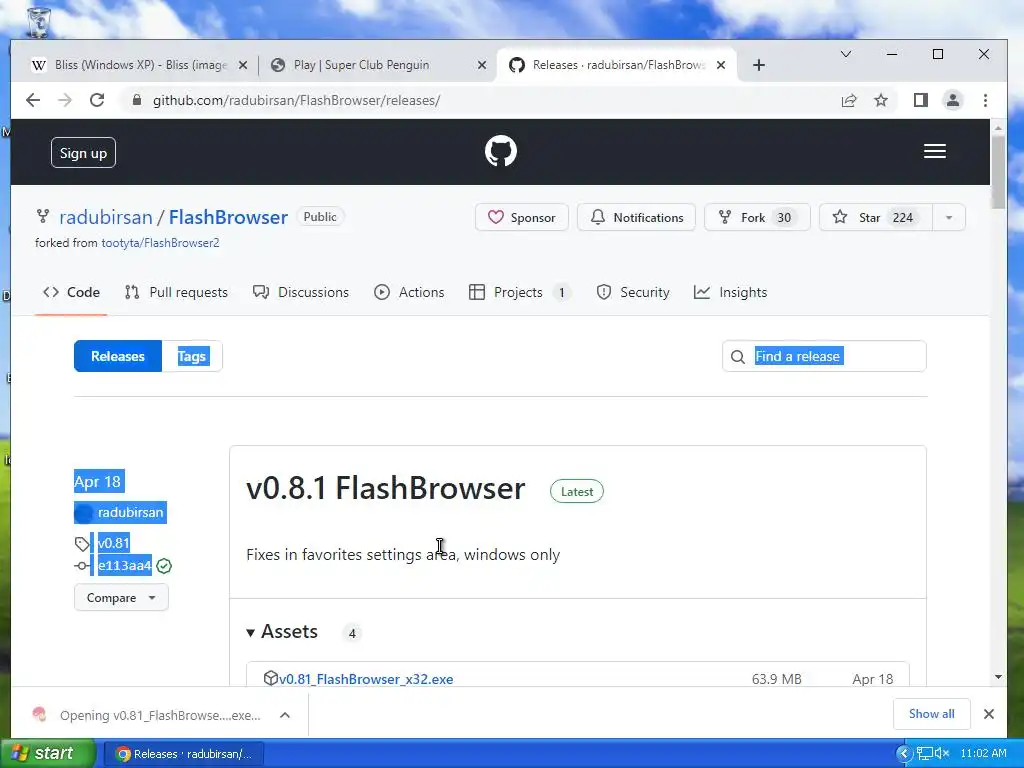Open GitHub hamburger navigation menu

(x=935, y=152)
